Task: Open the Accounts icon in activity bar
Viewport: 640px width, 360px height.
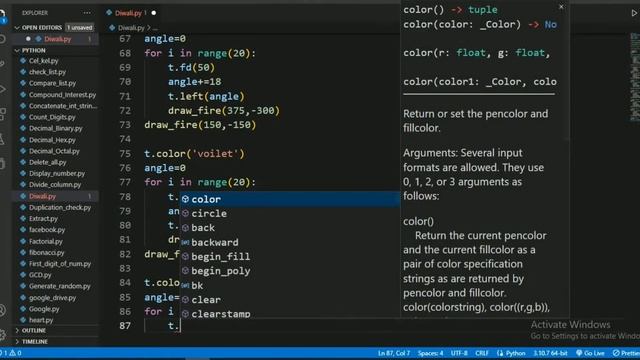Action: click(x=2, y=311)
